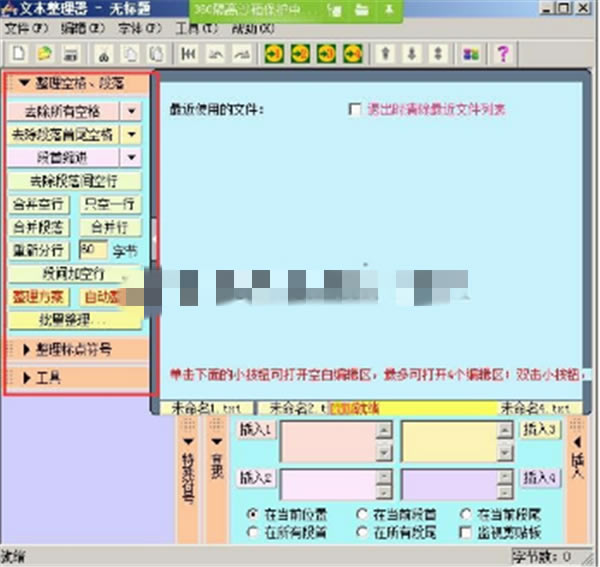Expand the 工具 section in left panel
Image resolution: width=600 pixels, height=567 pixels.
pos(78,378)
